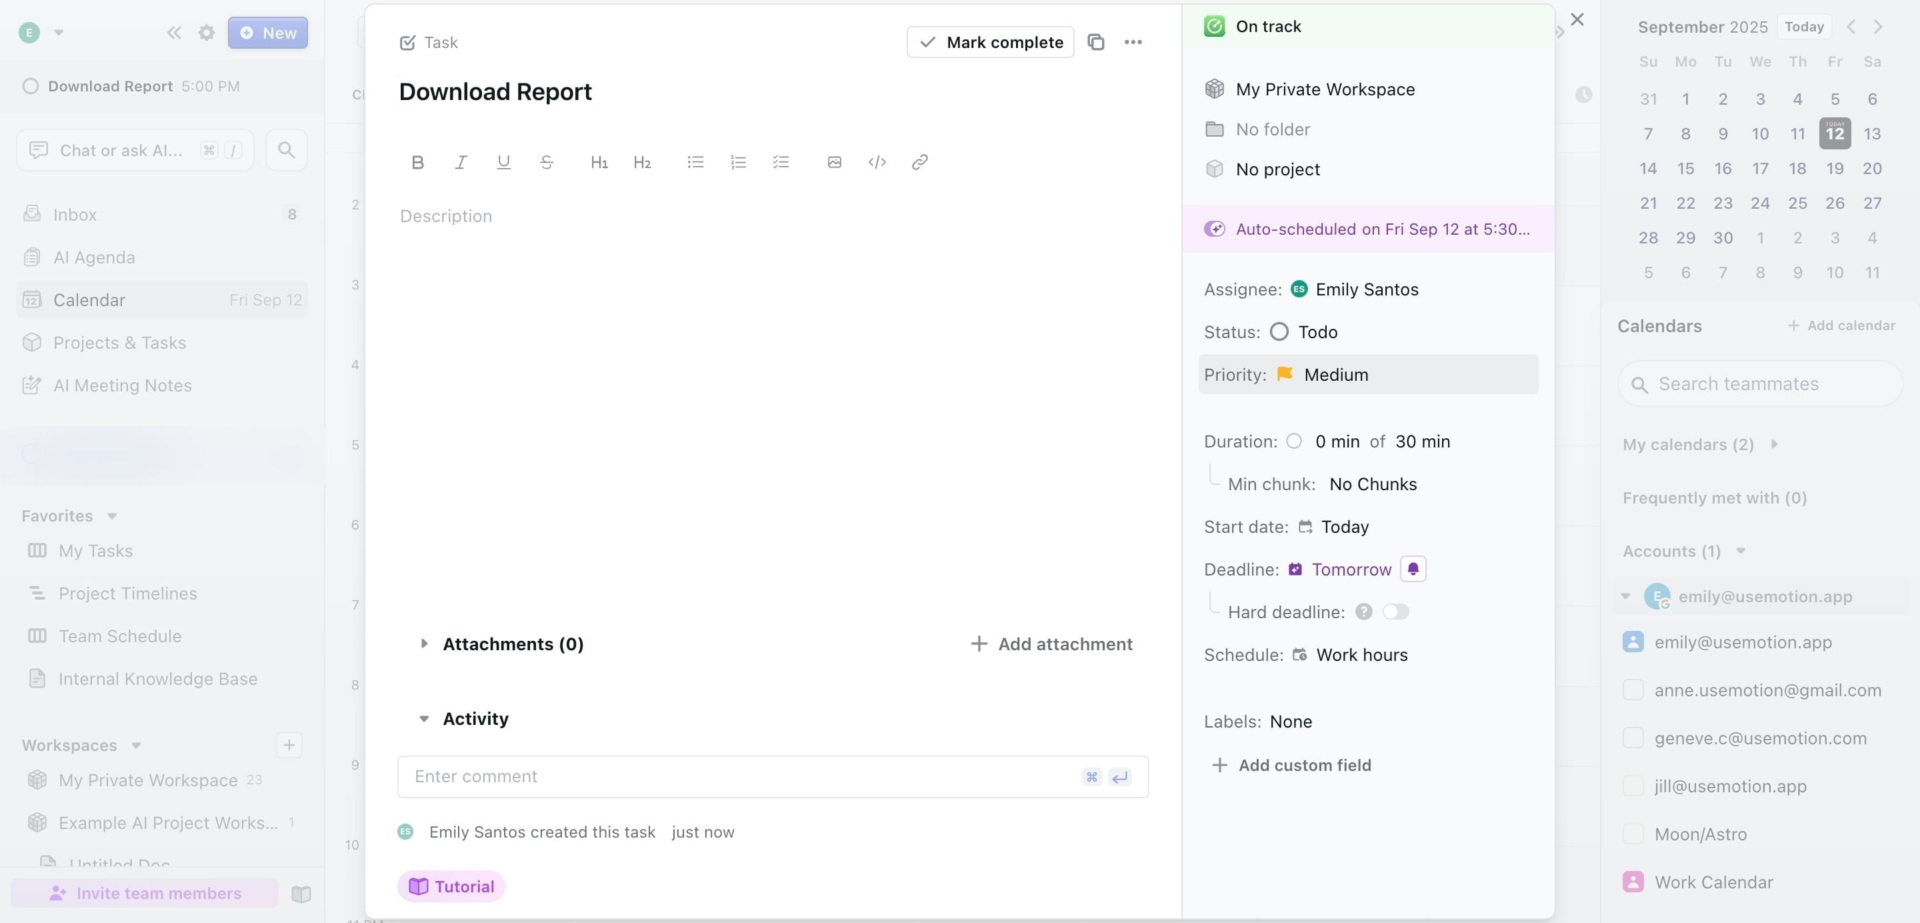Open AI Meeting Notes in the sidebar

click(x=162, y=386)
